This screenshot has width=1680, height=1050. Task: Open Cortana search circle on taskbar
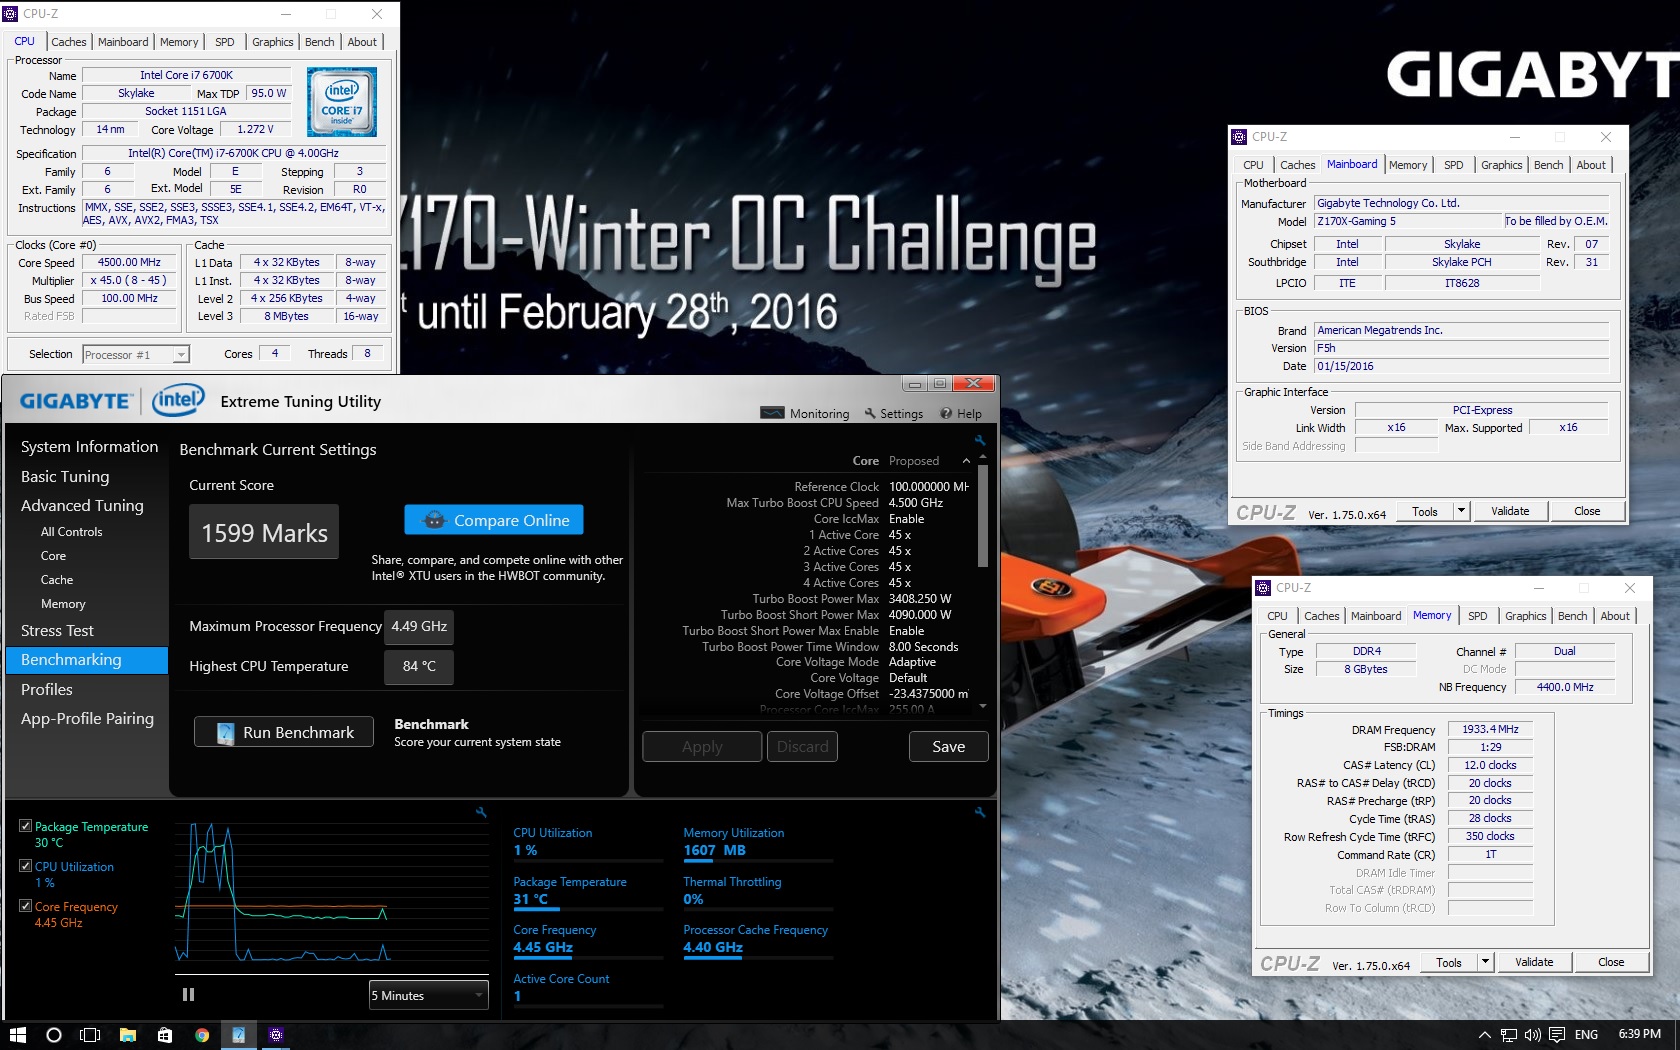(x=54, y=1035)
